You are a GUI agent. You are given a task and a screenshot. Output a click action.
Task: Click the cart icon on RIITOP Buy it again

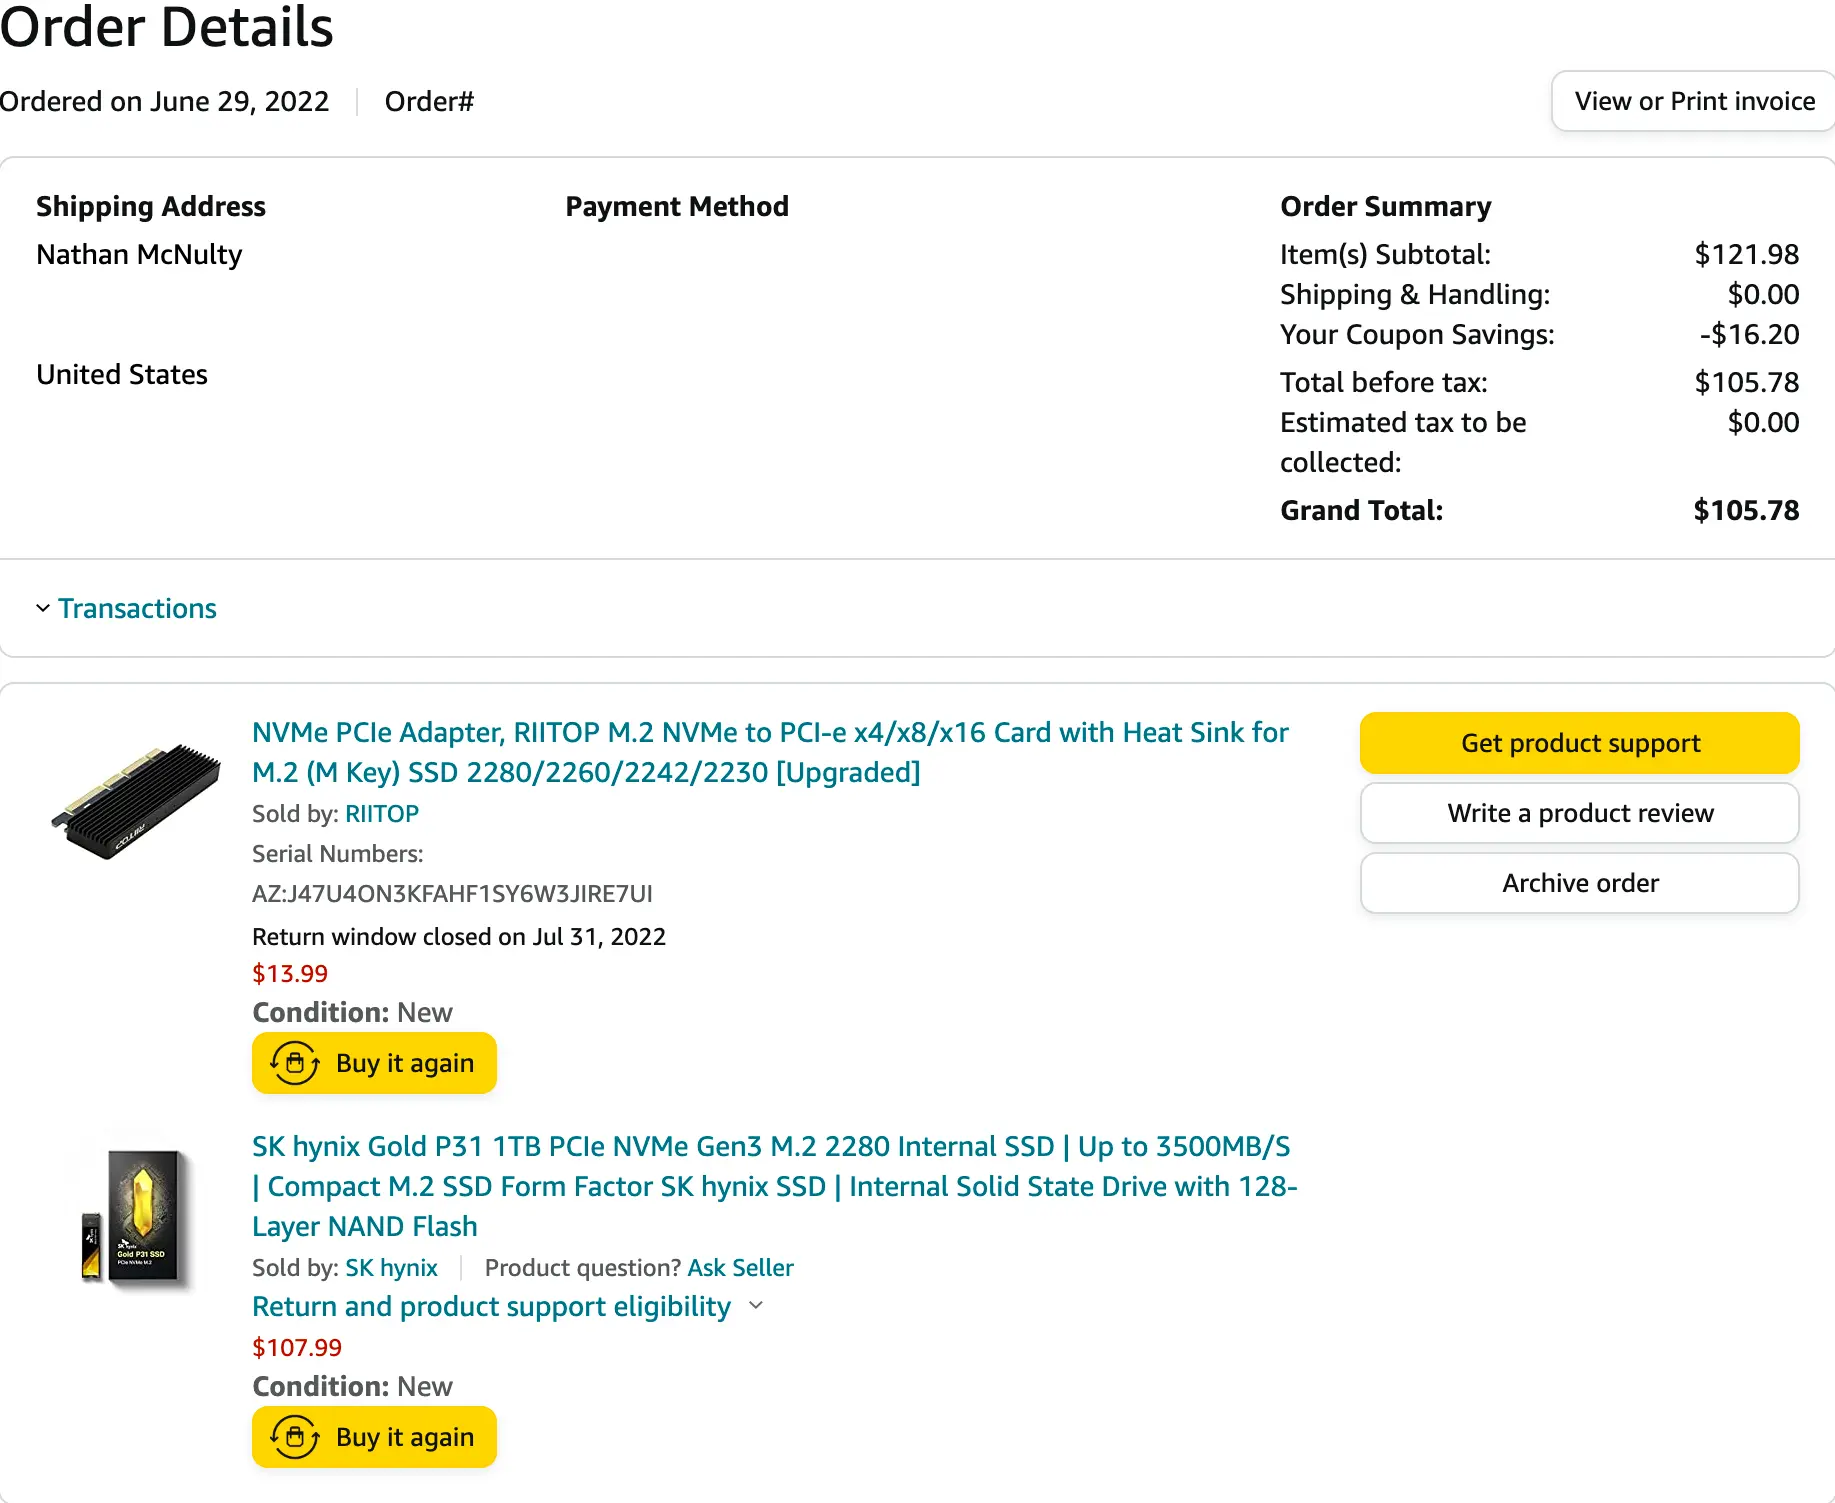295,1063
